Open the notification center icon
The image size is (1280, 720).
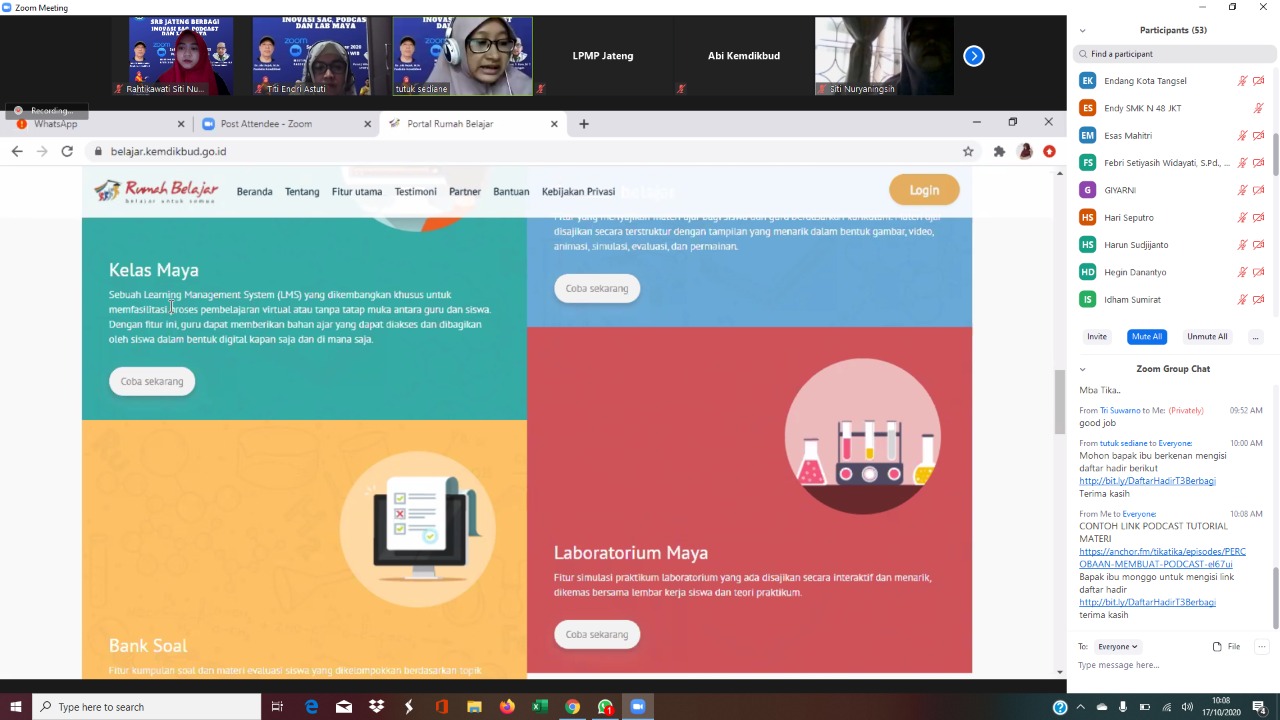click(x=1260, y=707)
